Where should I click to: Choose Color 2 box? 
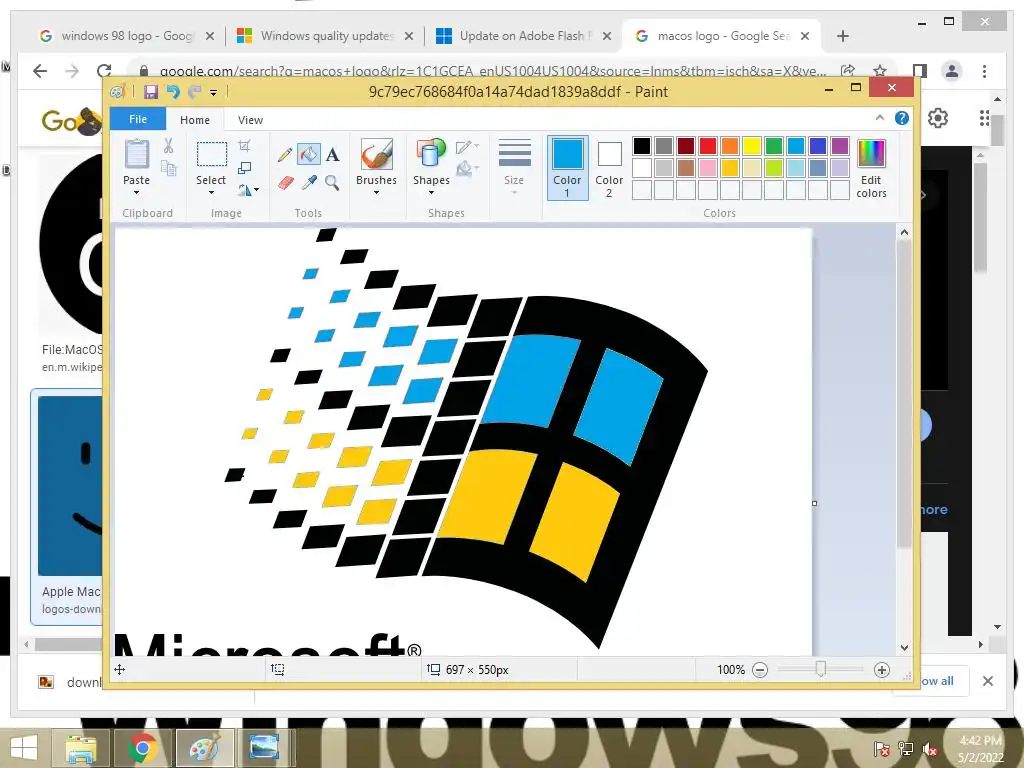click(609, 168)
